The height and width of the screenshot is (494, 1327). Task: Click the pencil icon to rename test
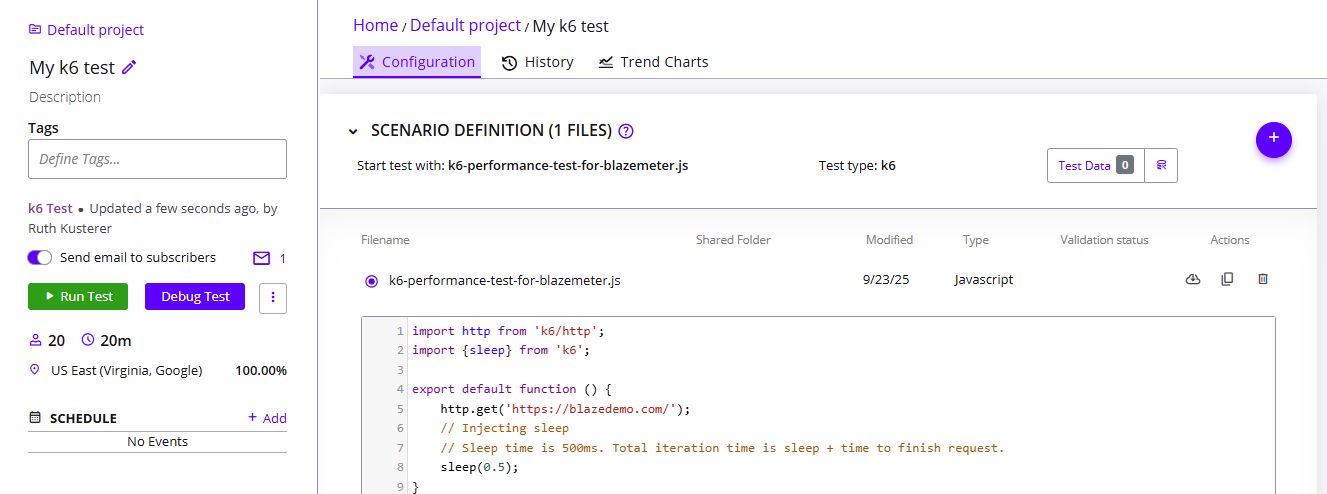[129, 68]
